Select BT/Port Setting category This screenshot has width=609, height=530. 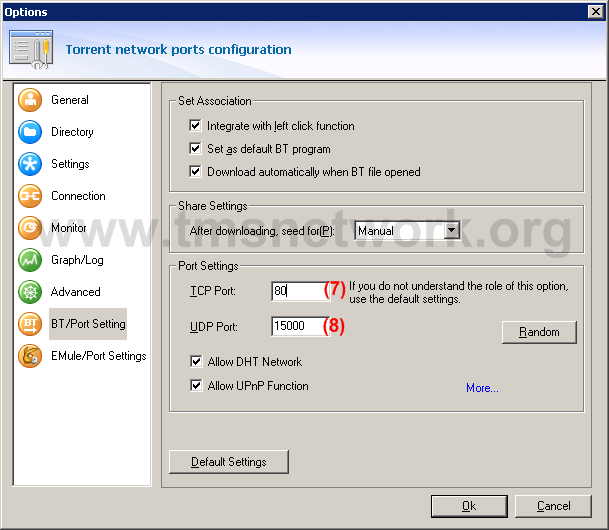88,324
